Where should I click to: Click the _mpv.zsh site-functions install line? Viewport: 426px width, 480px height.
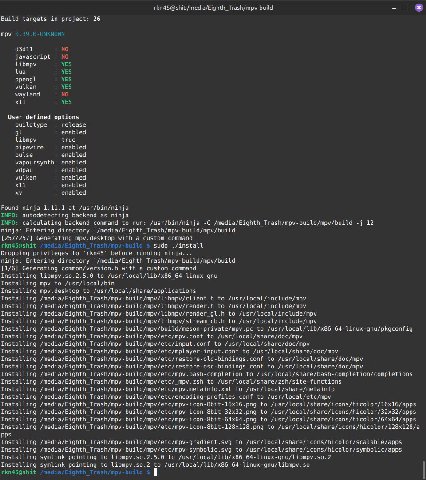171,381
